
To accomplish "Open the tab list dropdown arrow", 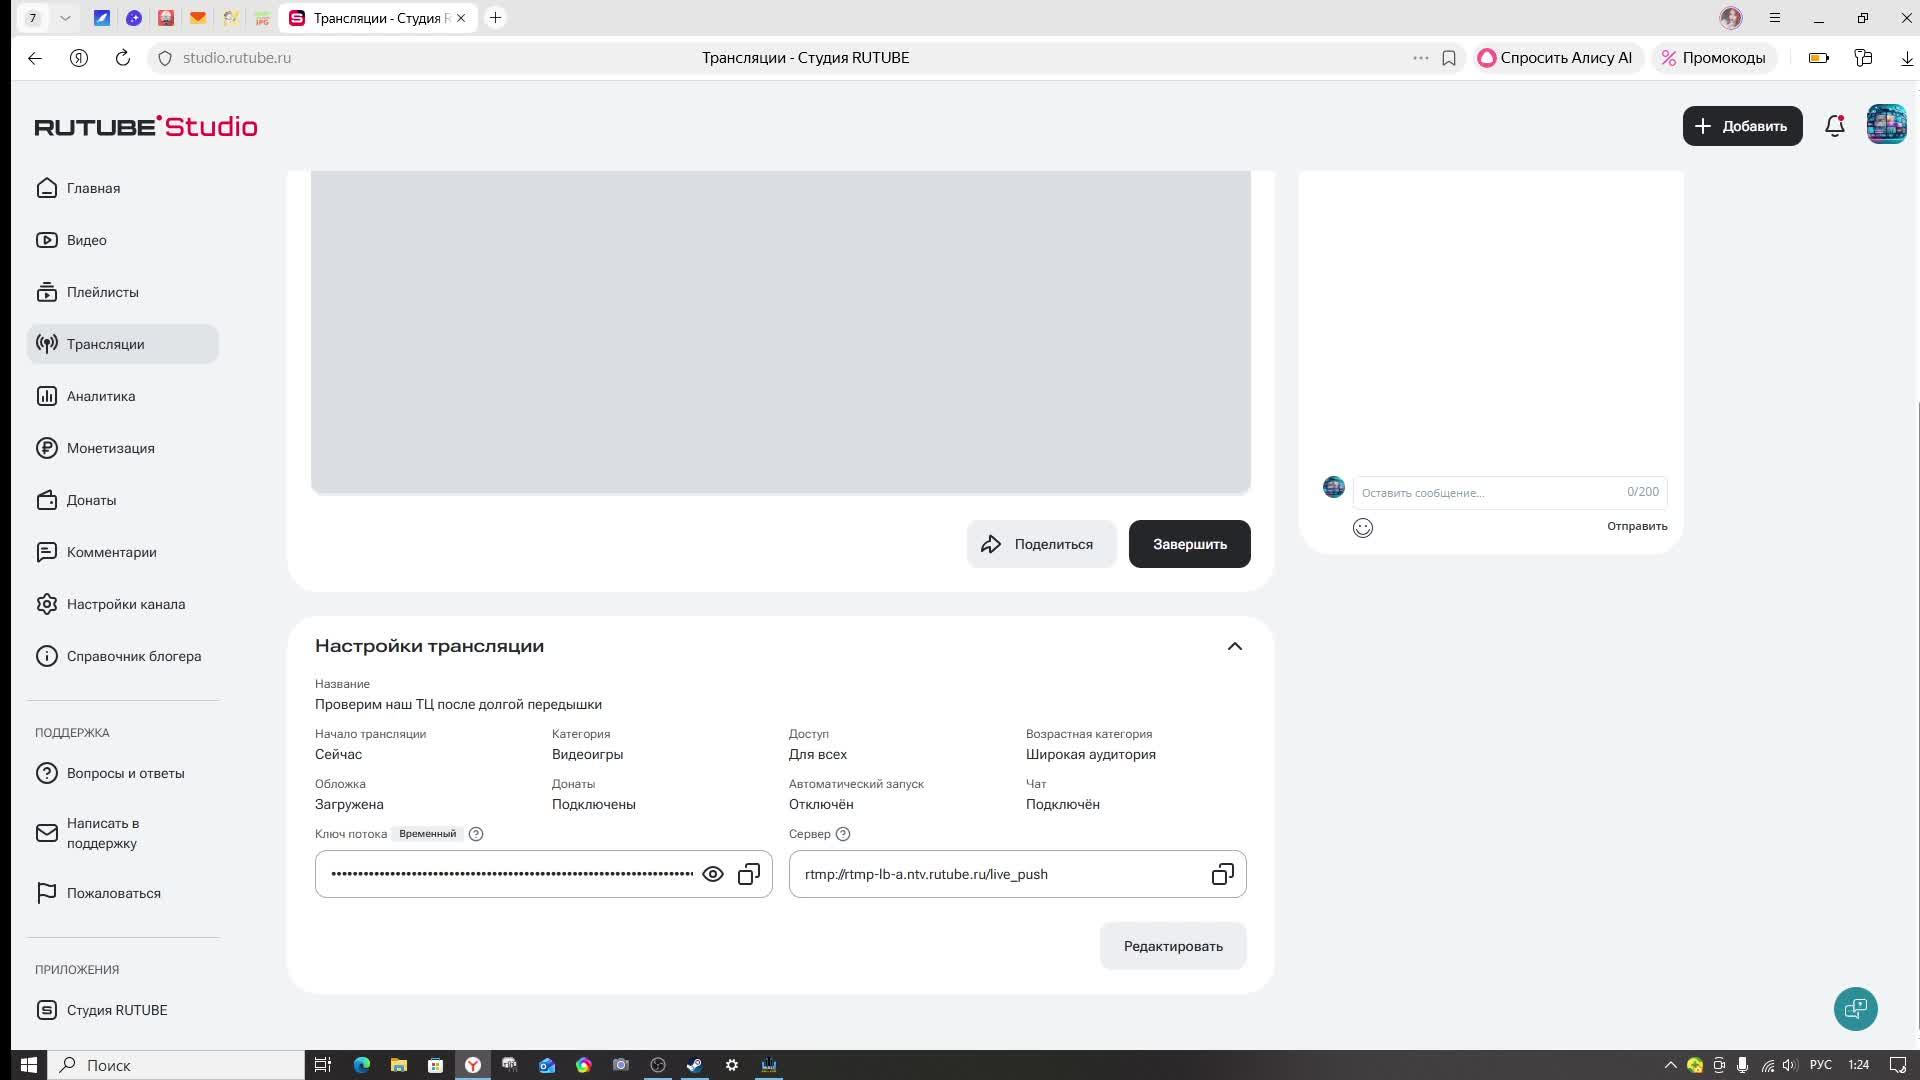I will pyautogui.click(x=65, y=18).
